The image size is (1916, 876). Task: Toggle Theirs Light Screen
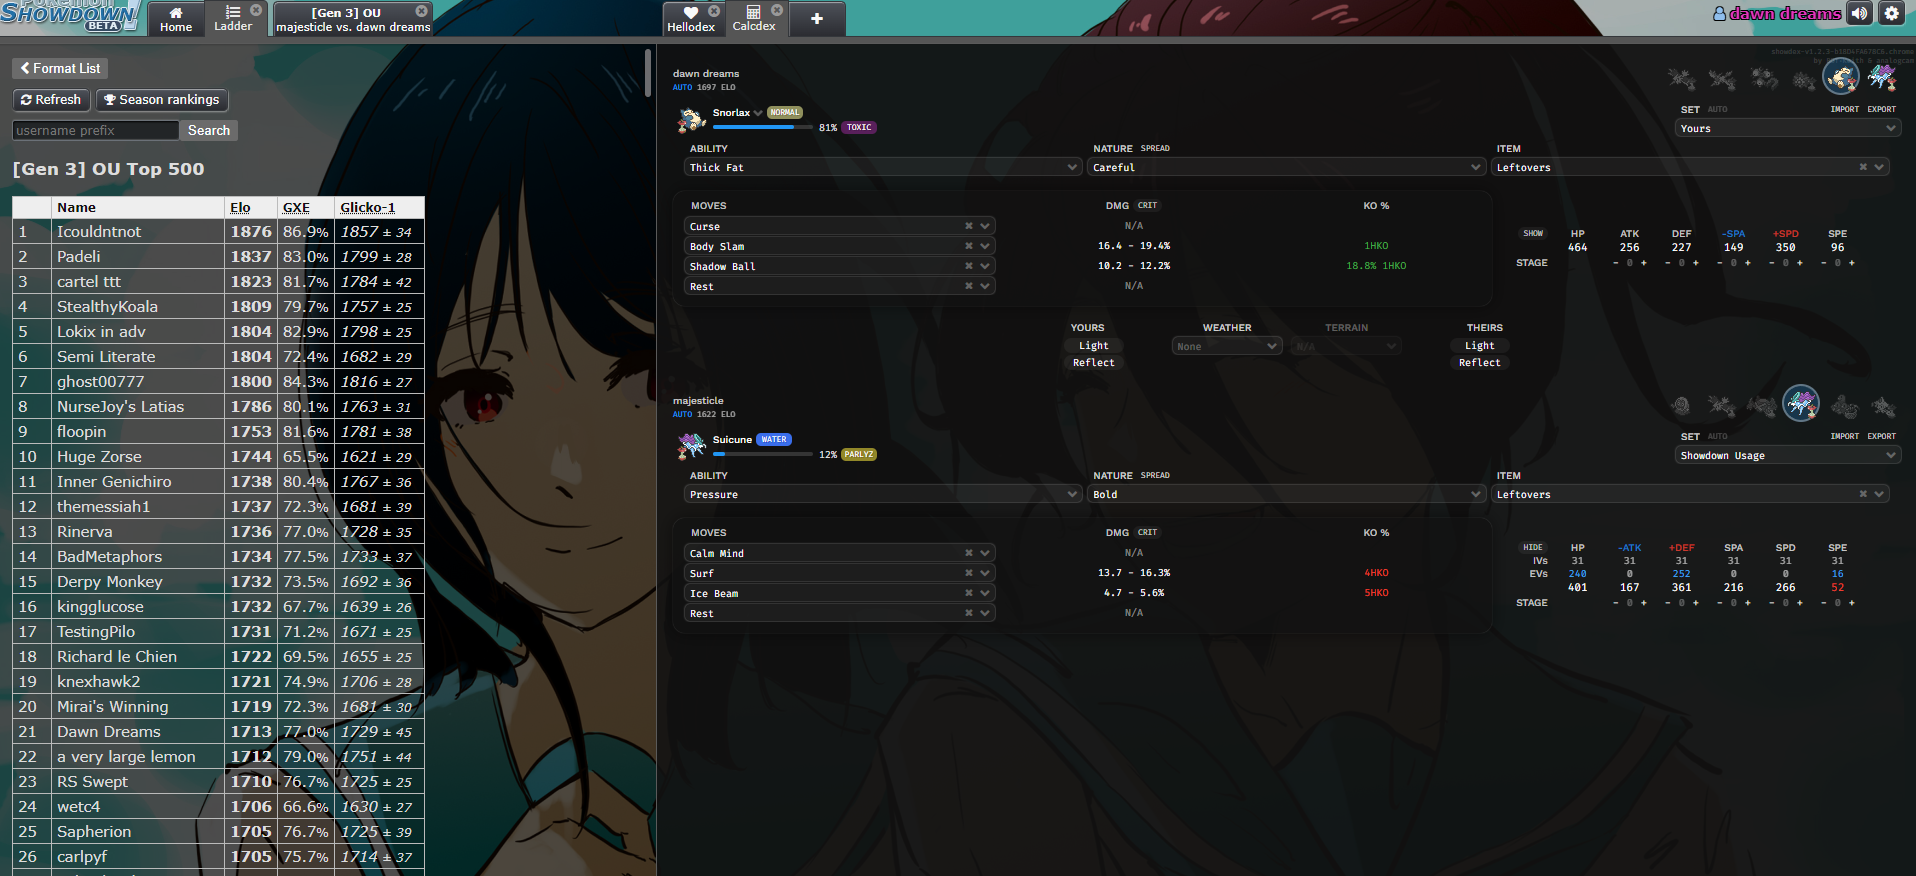tap(1479, 345)
